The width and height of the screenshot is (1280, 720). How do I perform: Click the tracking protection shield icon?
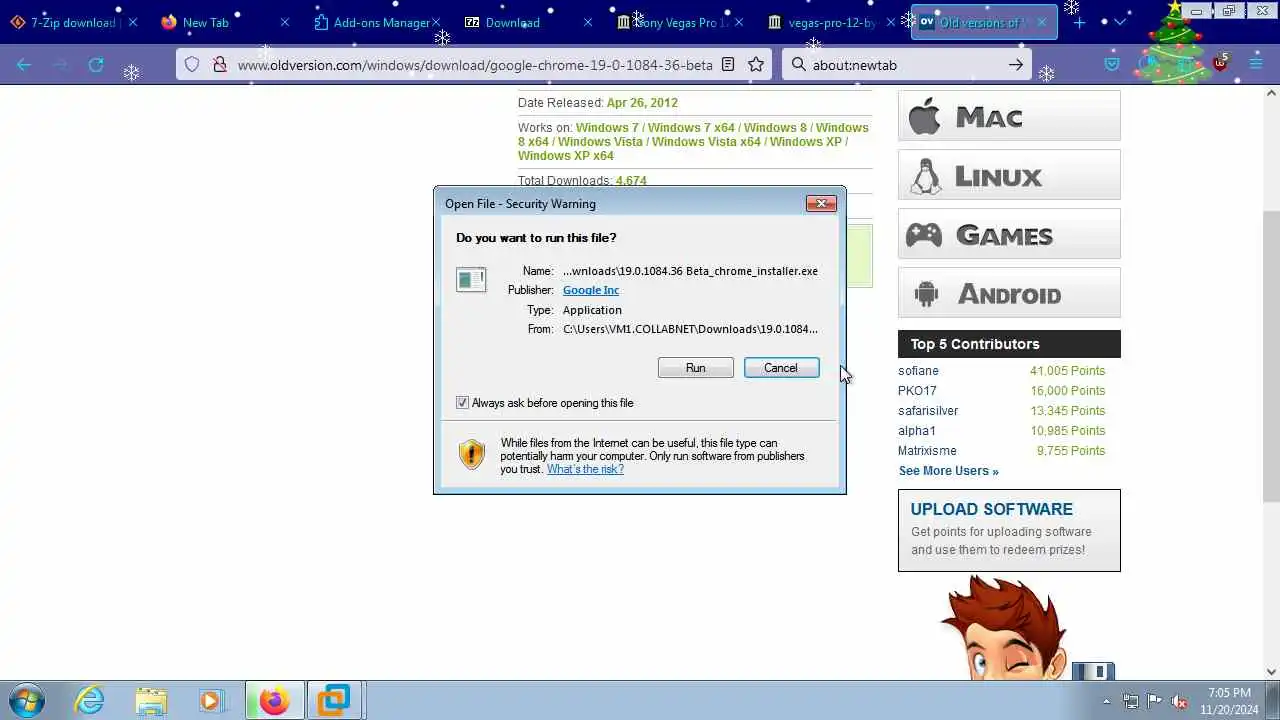click(x=192, y=64)
